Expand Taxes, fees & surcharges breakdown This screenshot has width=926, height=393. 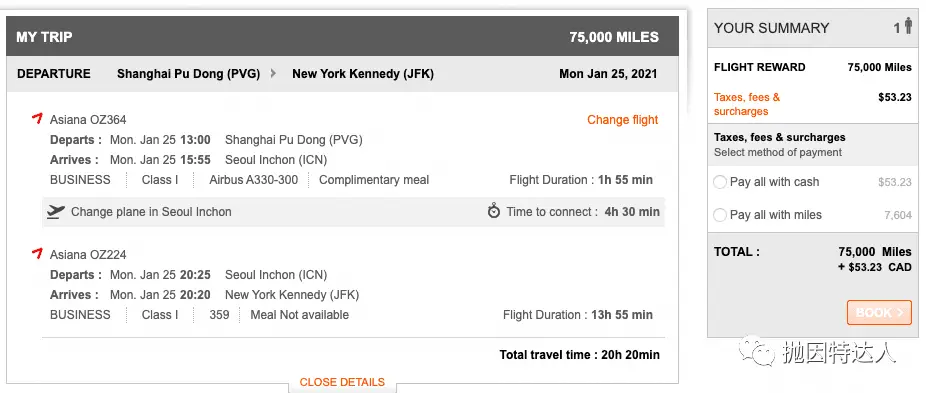747,104
